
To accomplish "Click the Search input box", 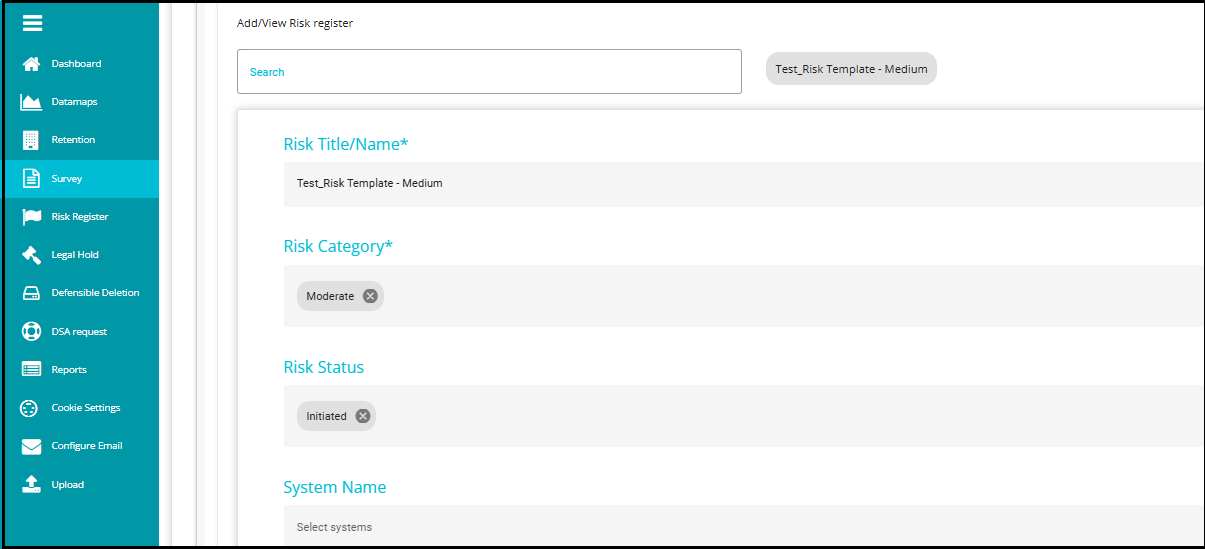I will [489, 72].
